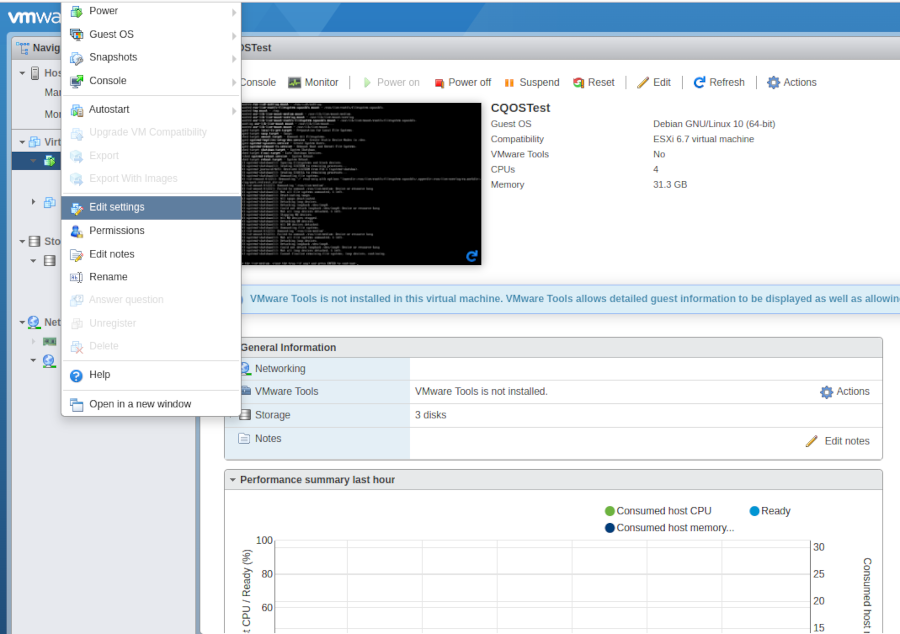The width and height of the screenshot is (900, 634).
Task: Collapse the Networking tree node
Action: pos(22,322)
